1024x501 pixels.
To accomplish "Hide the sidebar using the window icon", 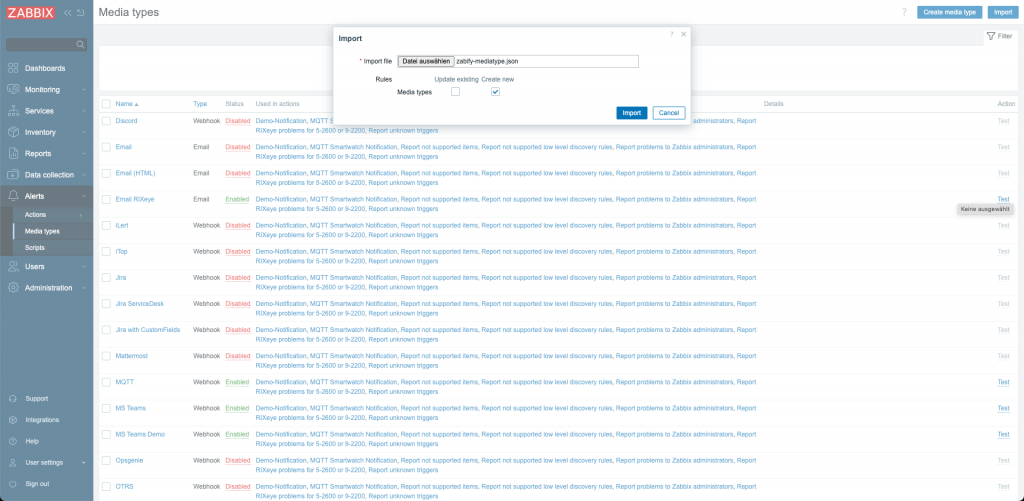I will [x=80, y=12].
